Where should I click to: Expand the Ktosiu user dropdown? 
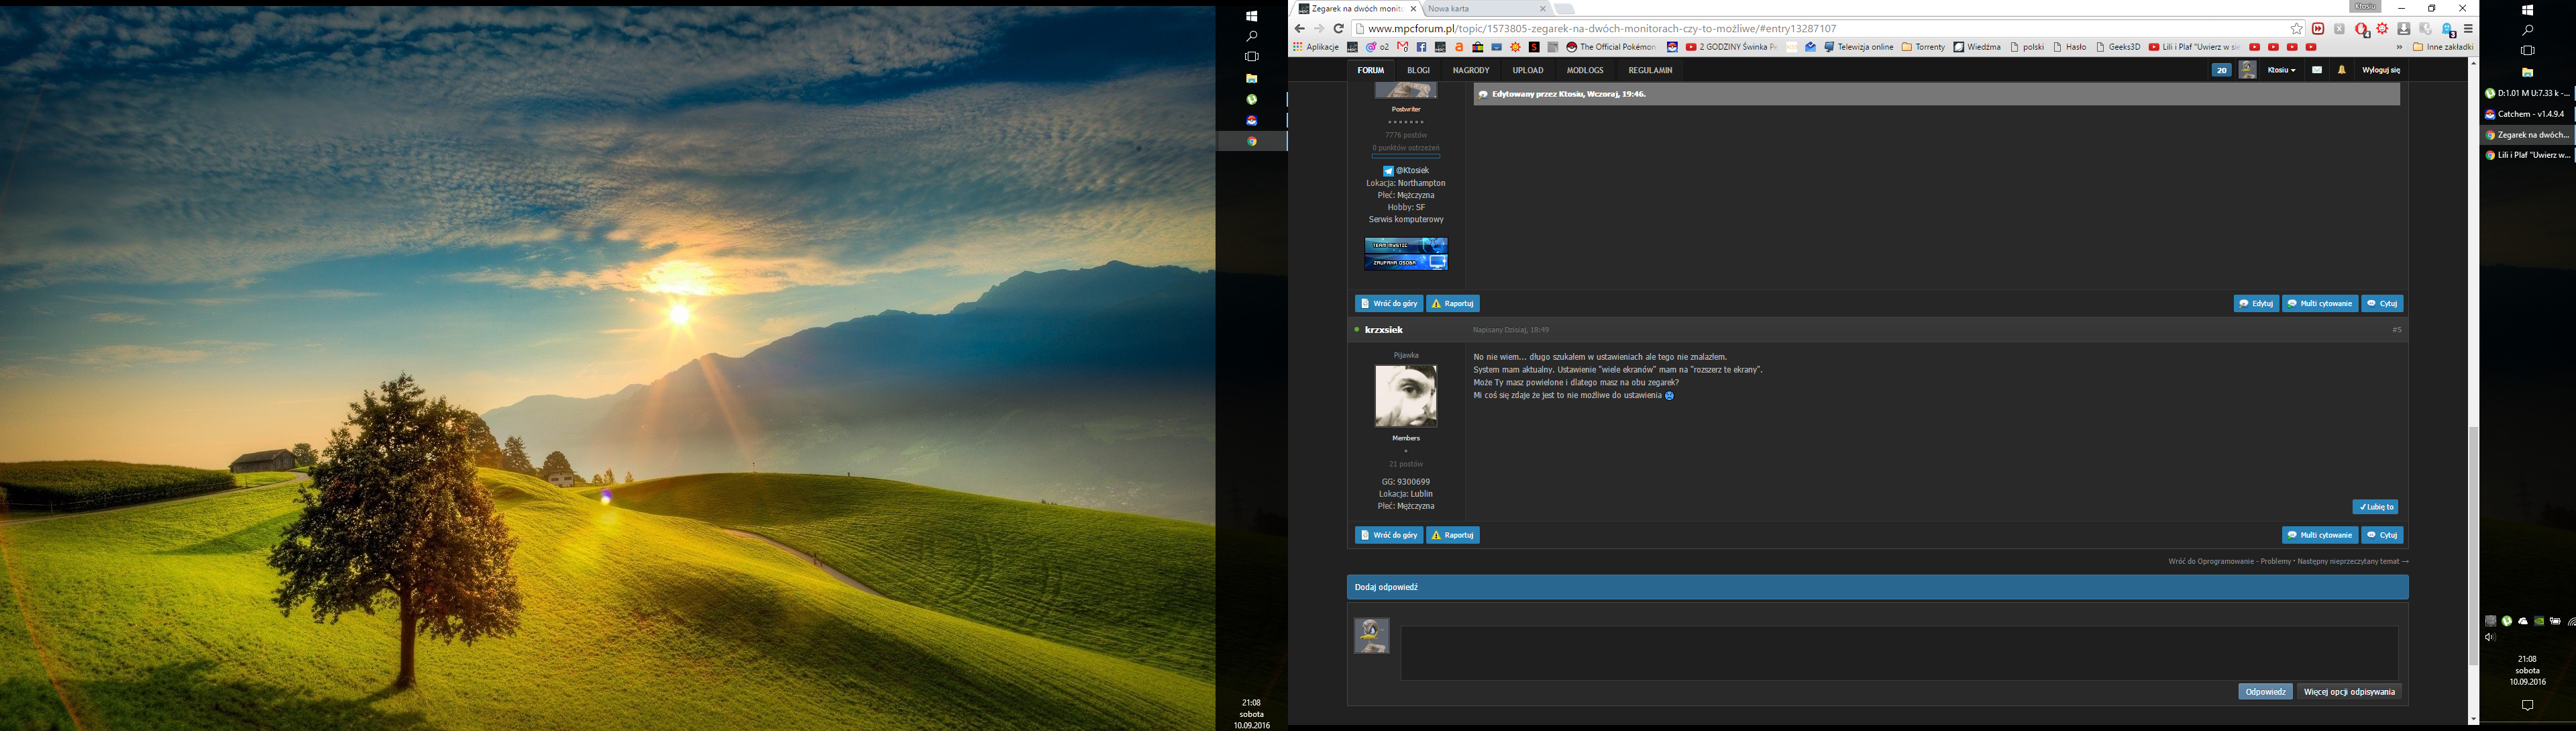[x=2281, y=70]
